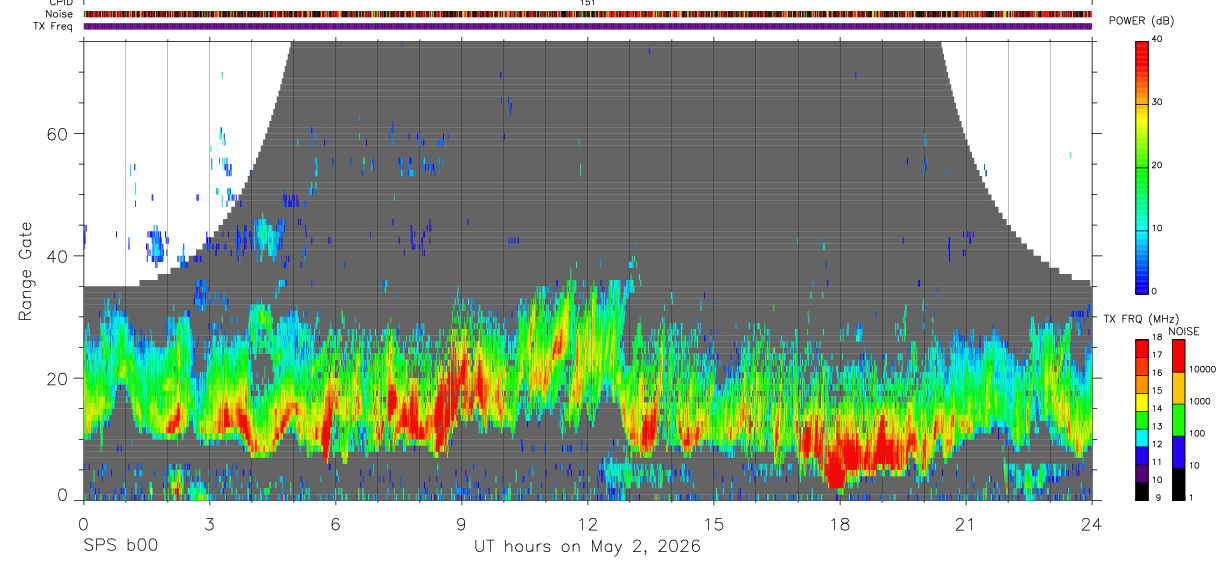Select the green 100 noise swatch
1228x567 pixels.
click(x=1178, y=420)
